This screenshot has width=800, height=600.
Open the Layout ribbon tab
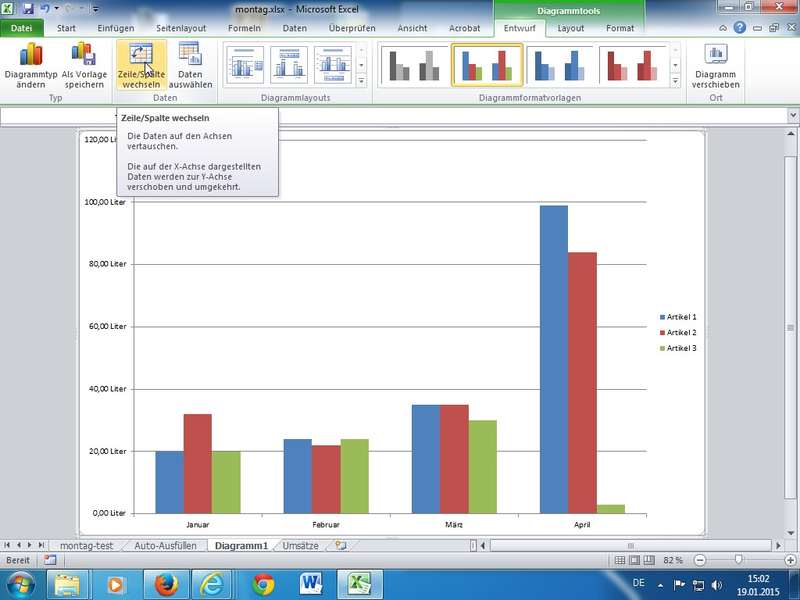(571, 28)
